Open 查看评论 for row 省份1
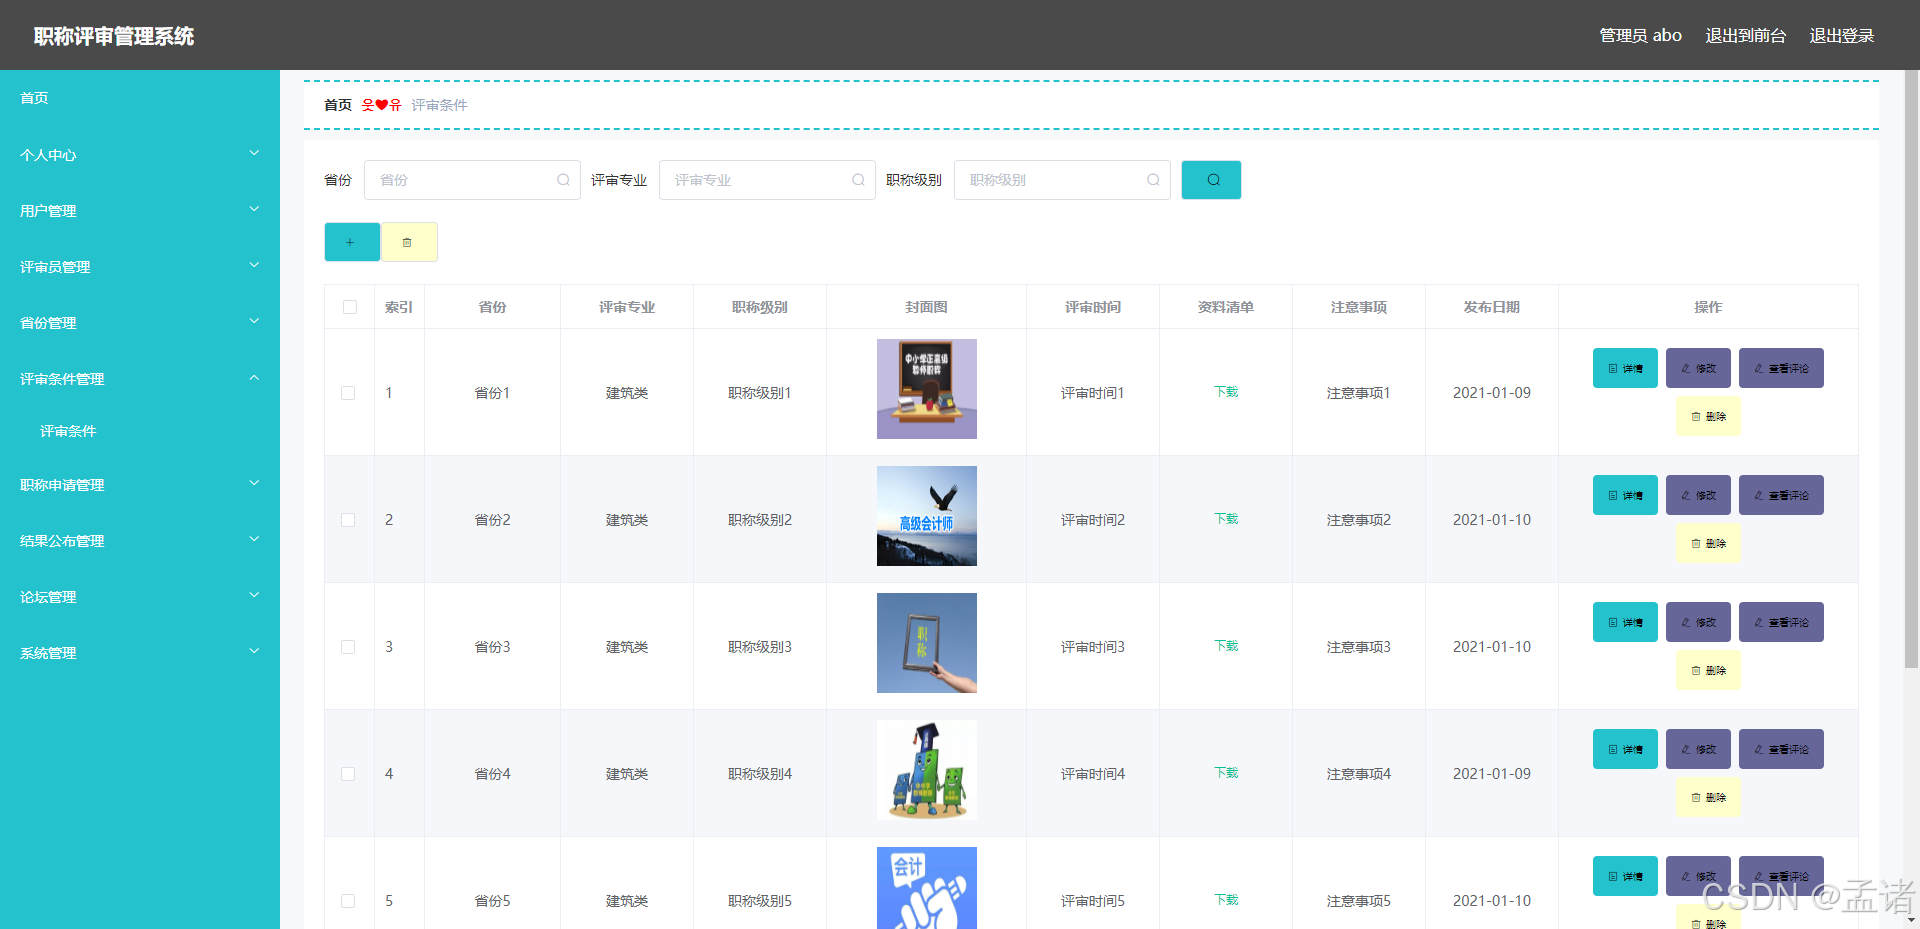The image size is (1920, 929). [x=1781, y=368]
